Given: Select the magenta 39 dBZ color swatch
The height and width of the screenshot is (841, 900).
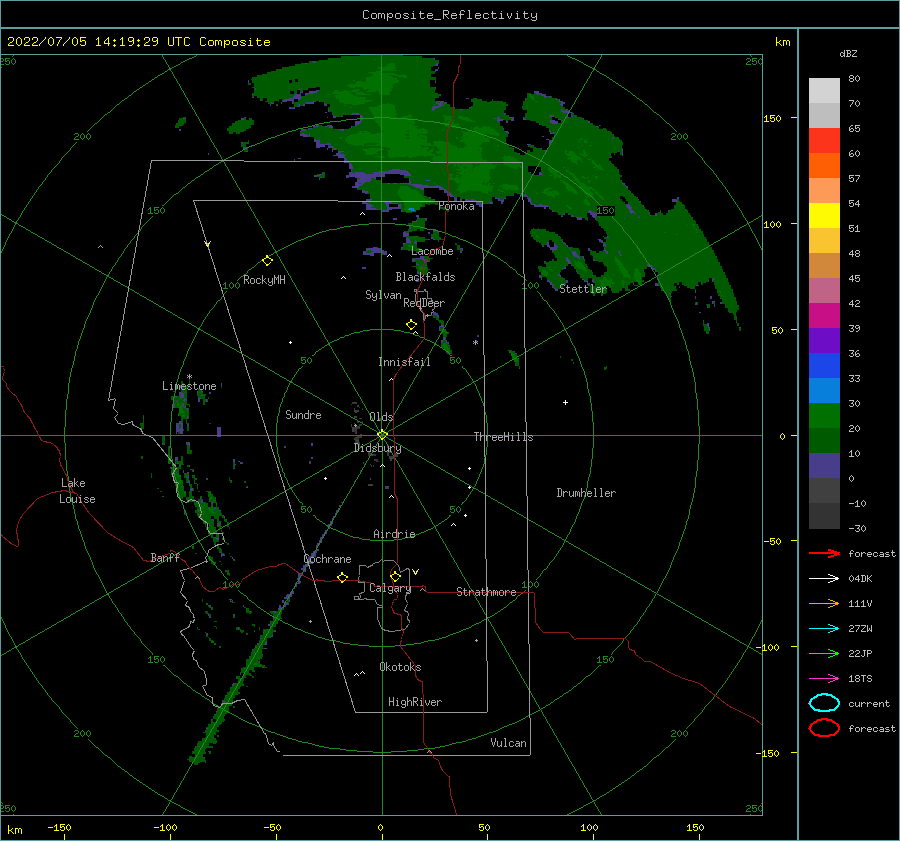Looking at the screenshot, I should [824, 316].
